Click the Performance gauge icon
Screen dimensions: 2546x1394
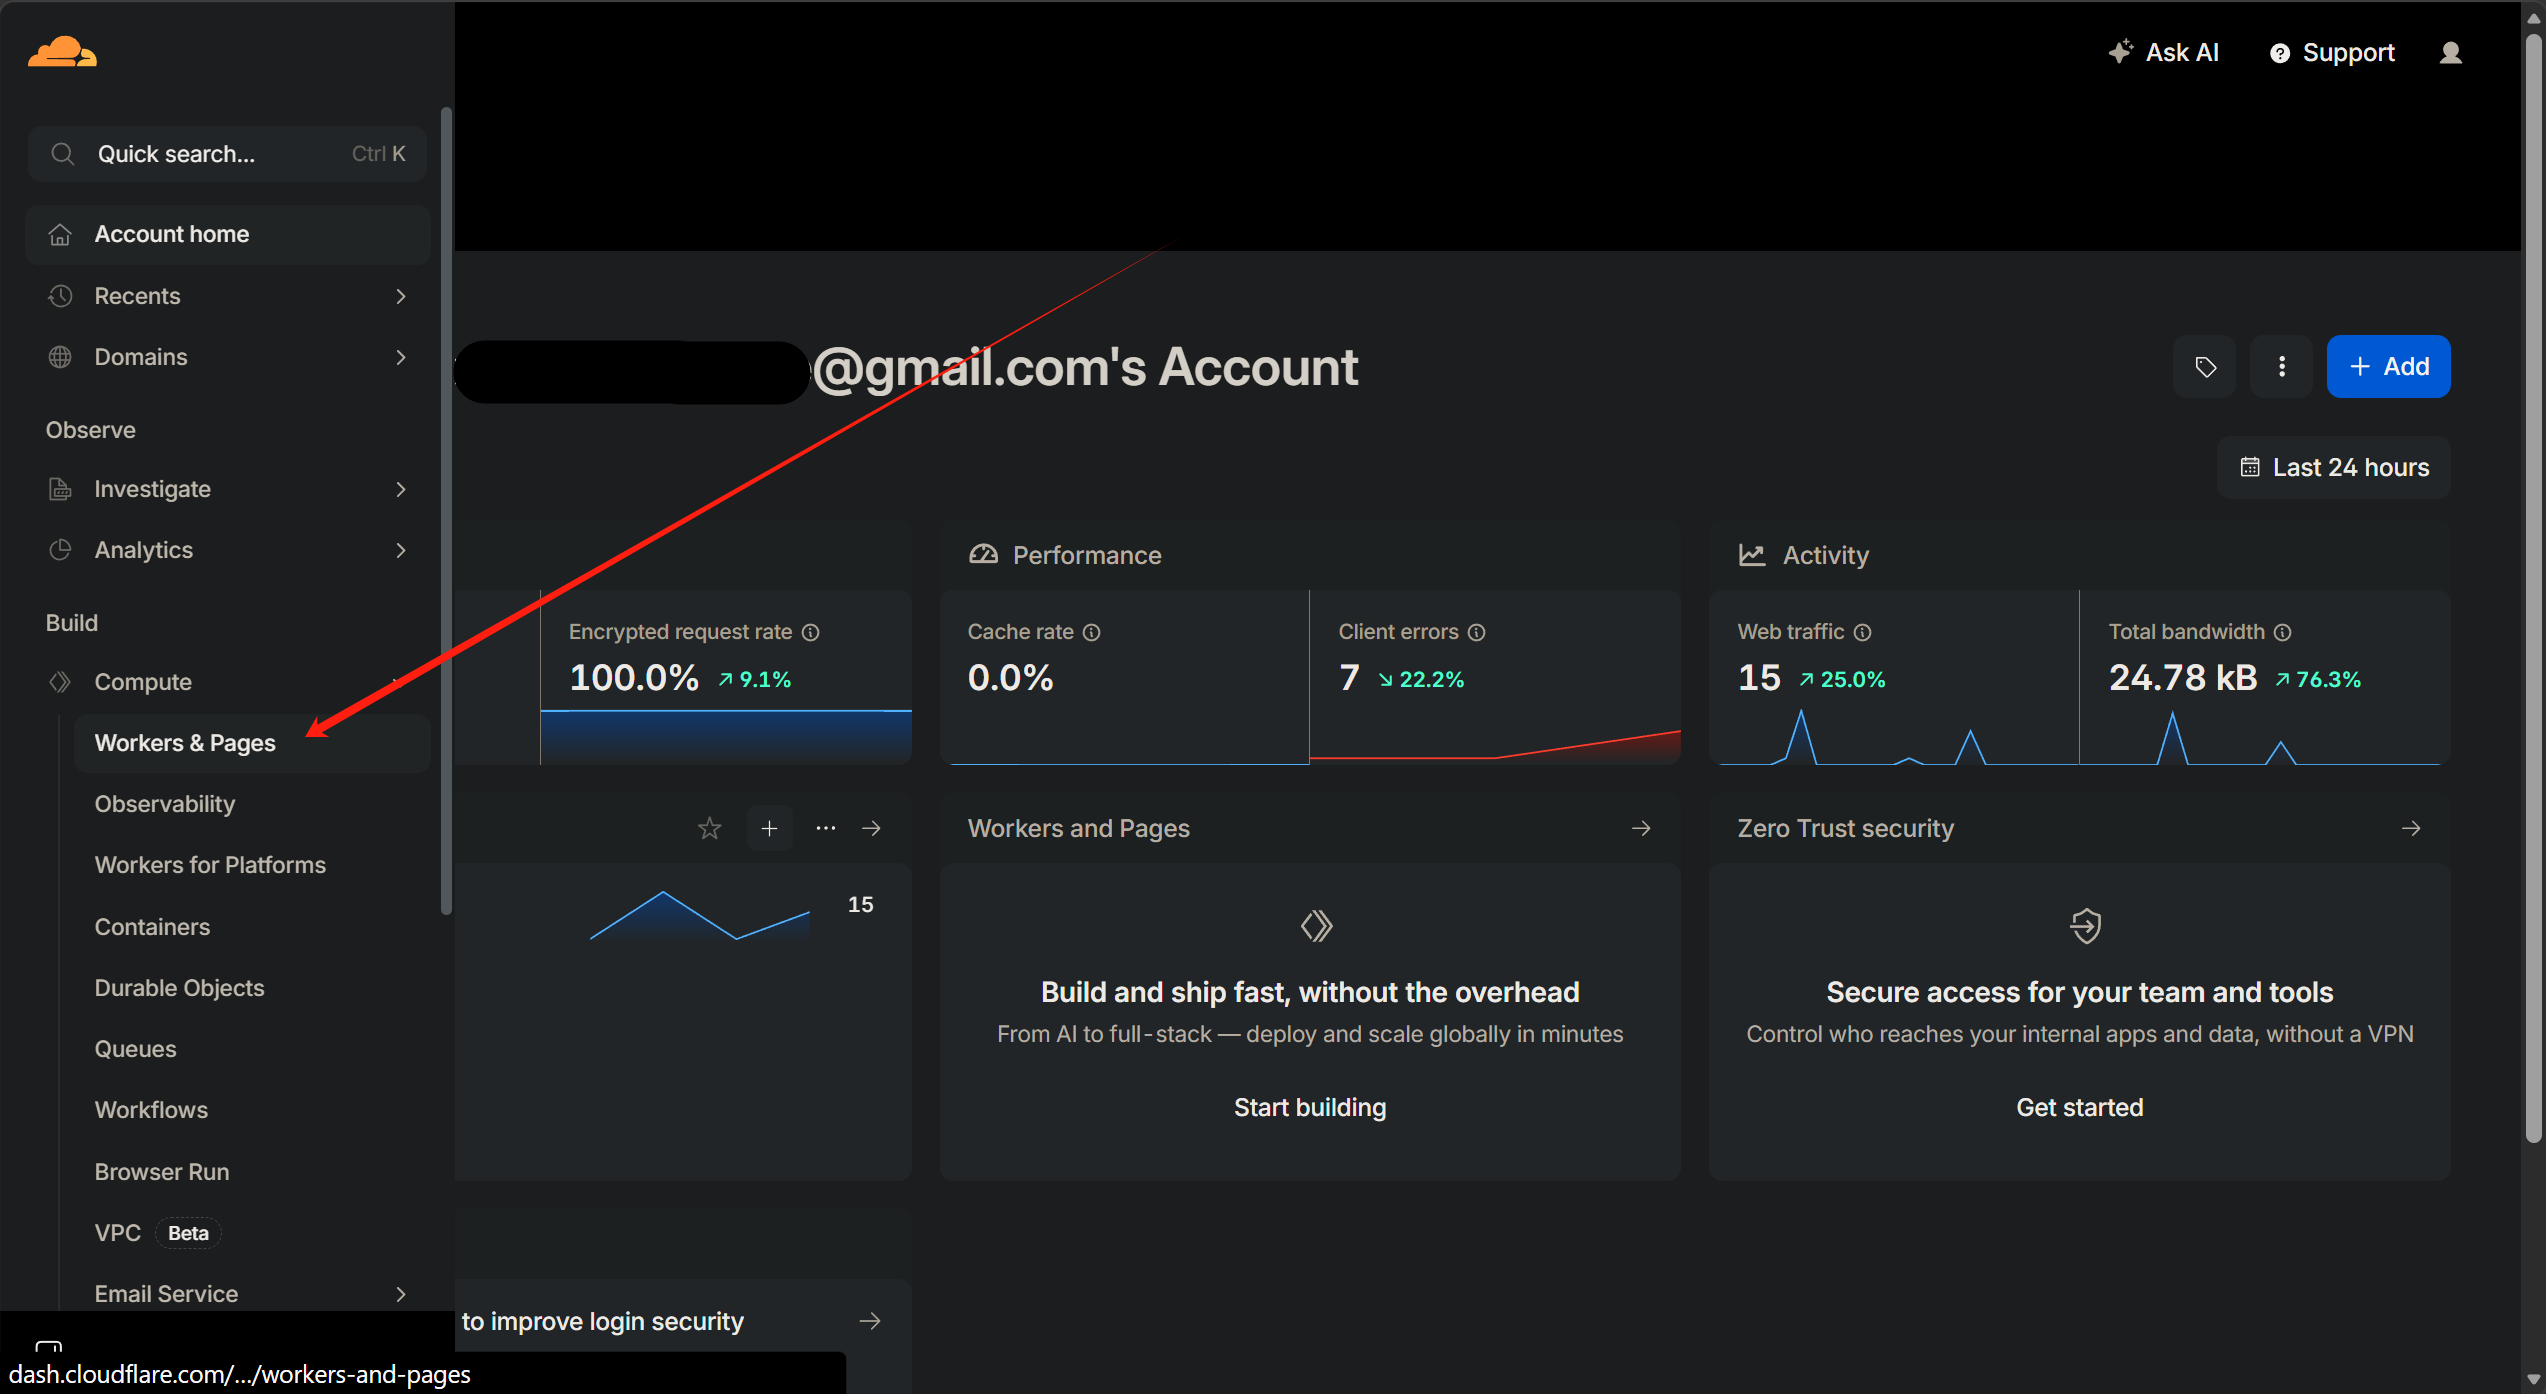coord(983,555)
